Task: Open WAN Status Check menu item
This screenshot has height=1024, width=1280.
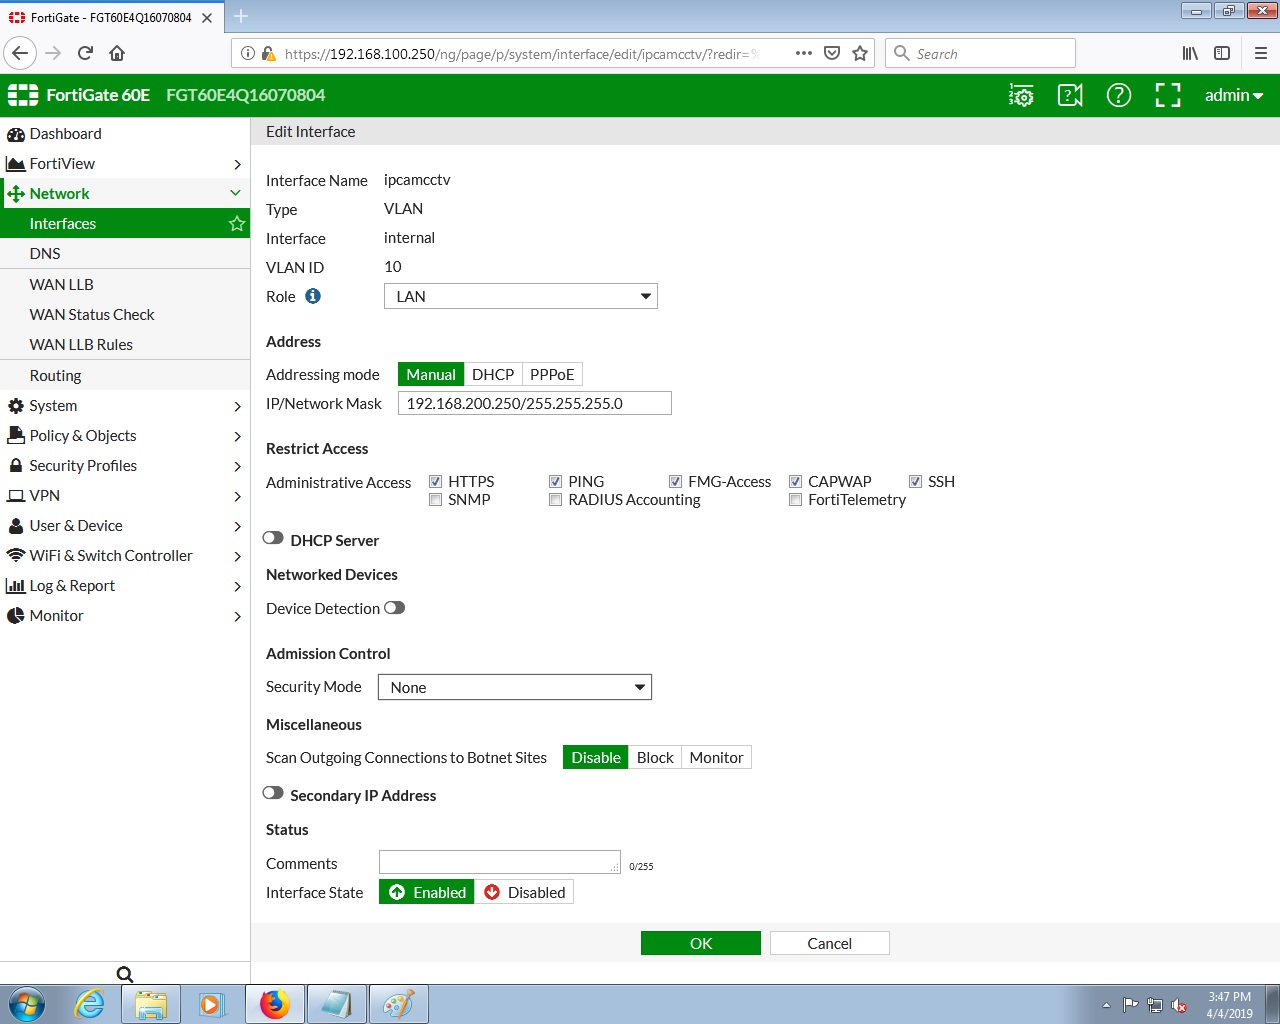Action: pos(125,315)
